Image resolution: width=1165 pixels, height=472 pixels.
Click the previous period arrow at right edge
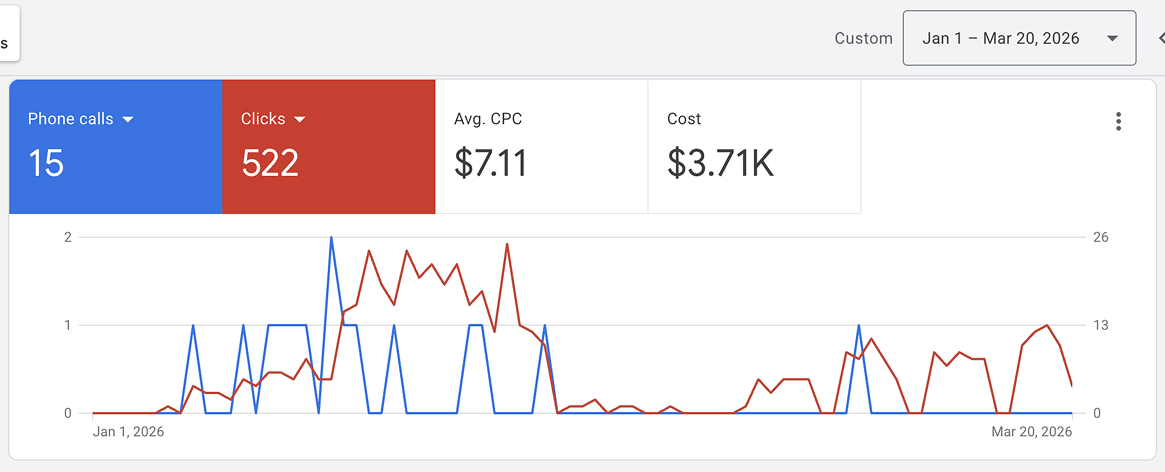1160,39
